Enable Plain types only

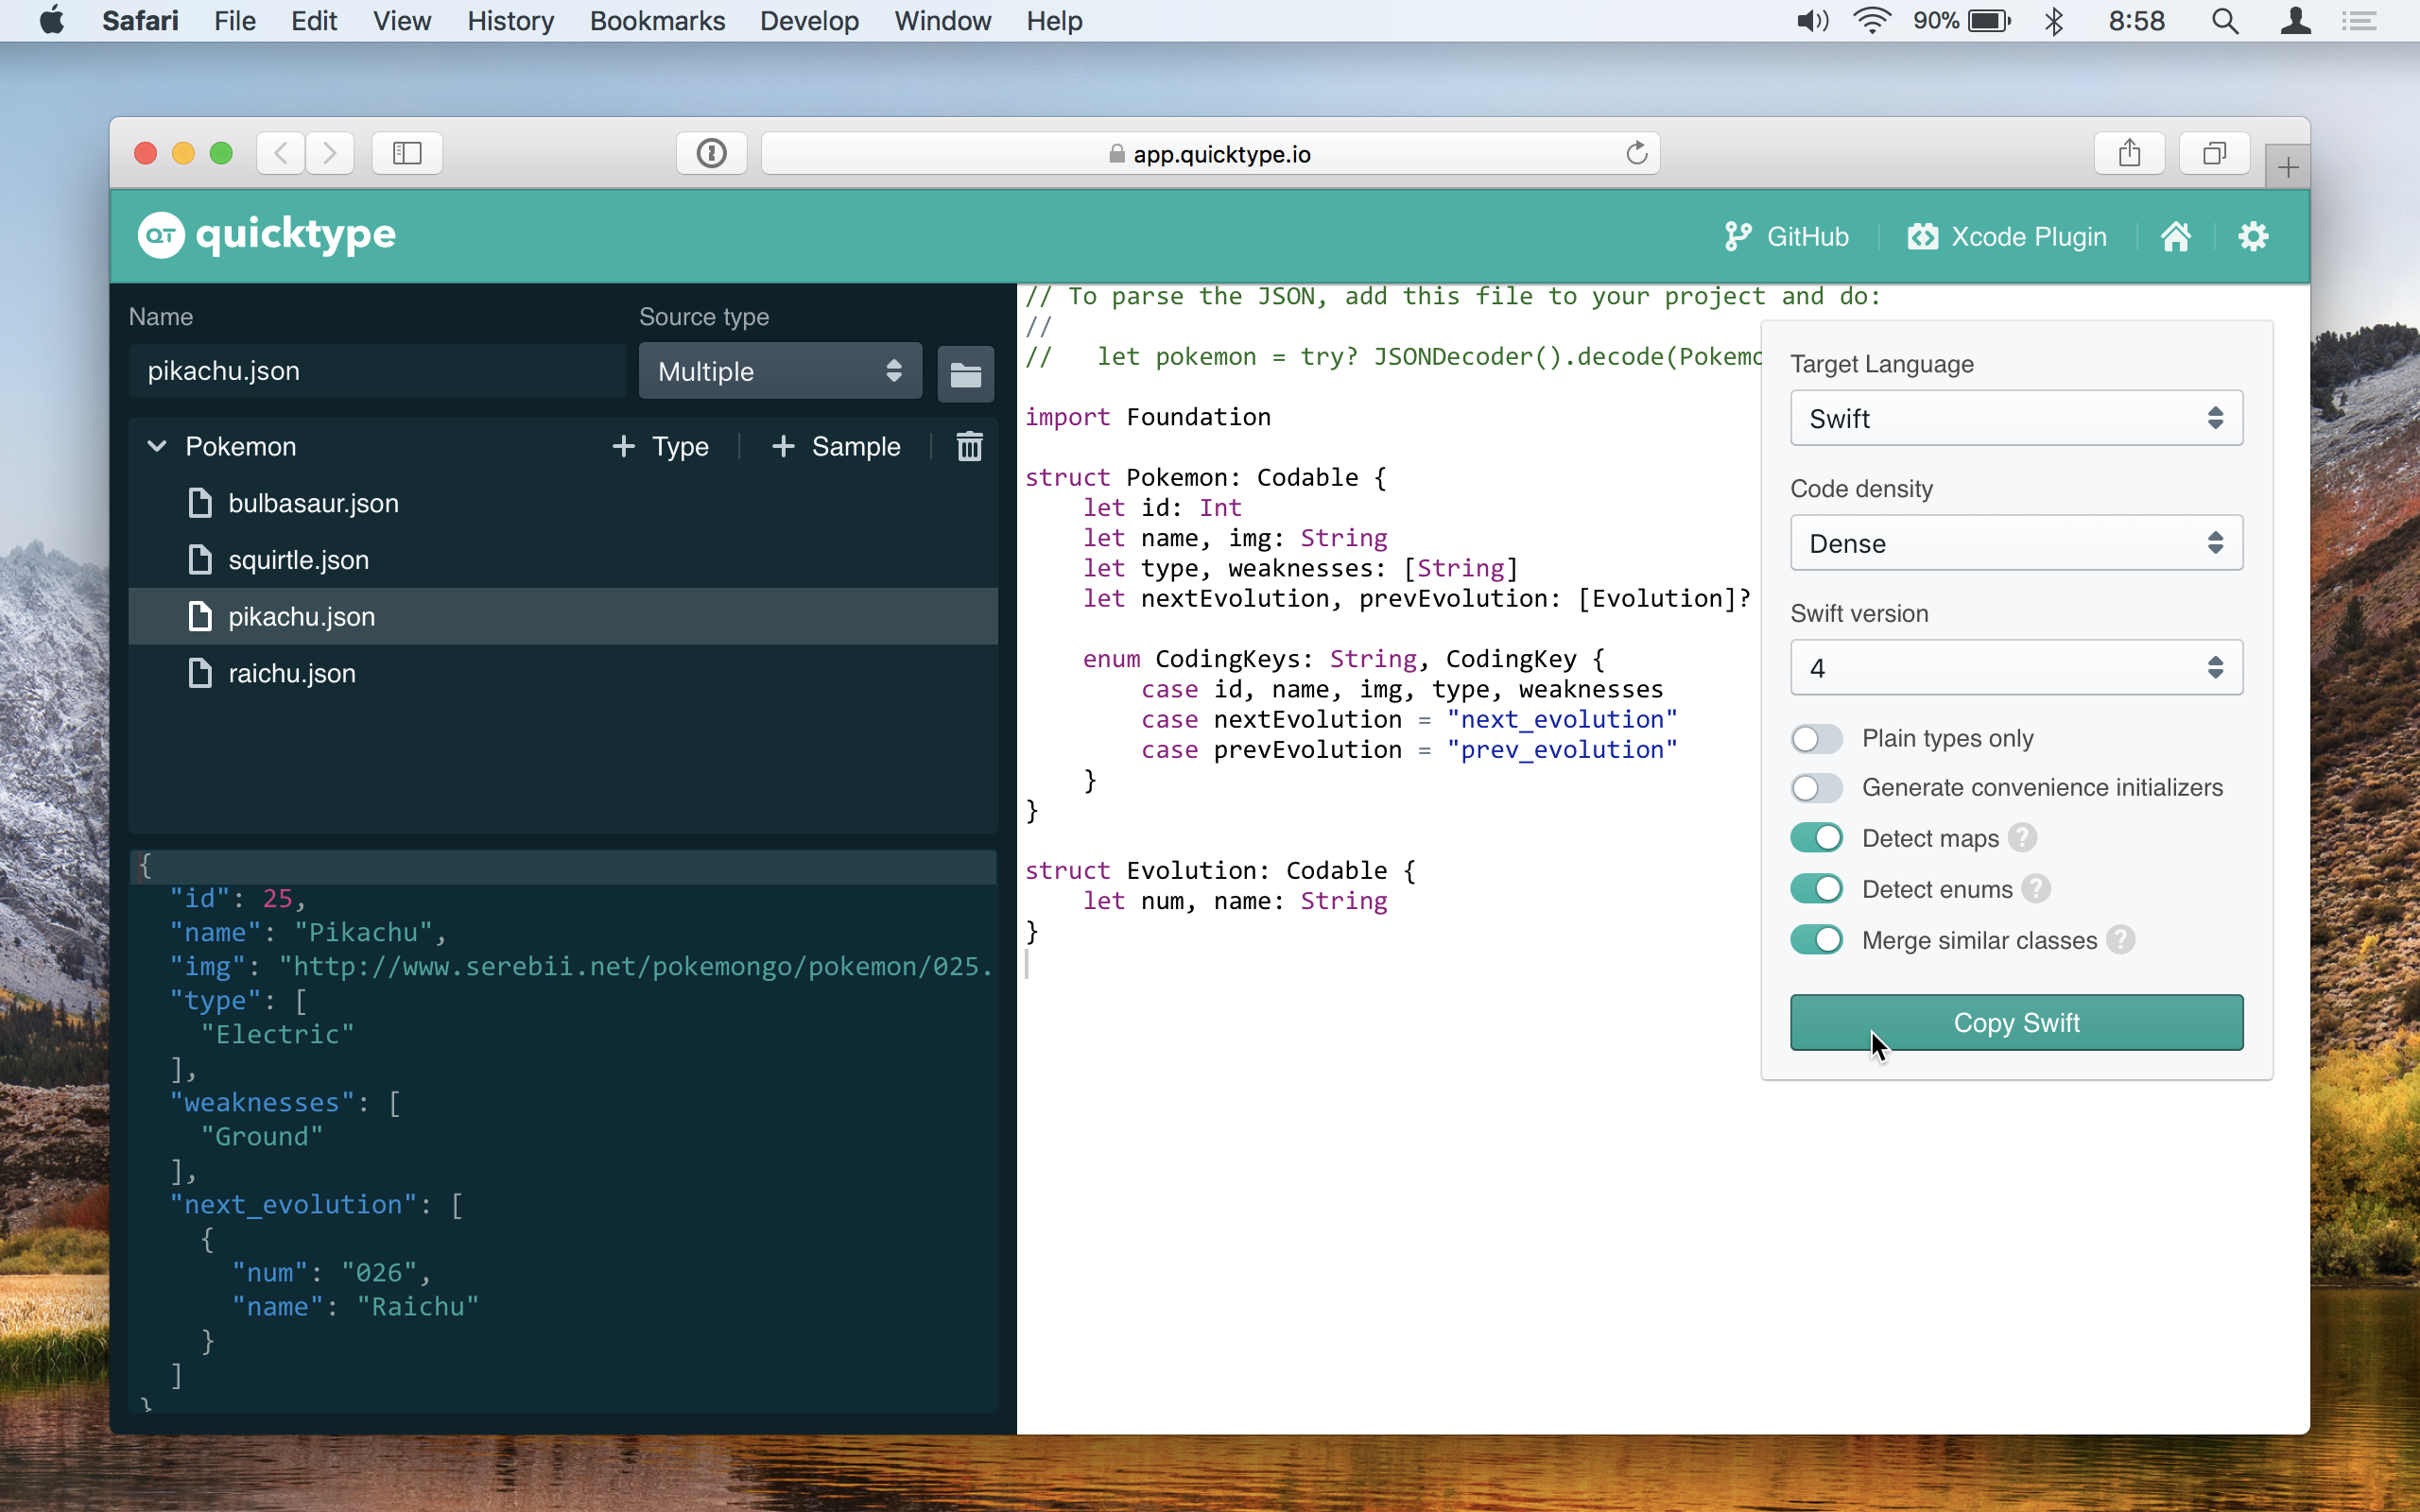pos(1816,738)
